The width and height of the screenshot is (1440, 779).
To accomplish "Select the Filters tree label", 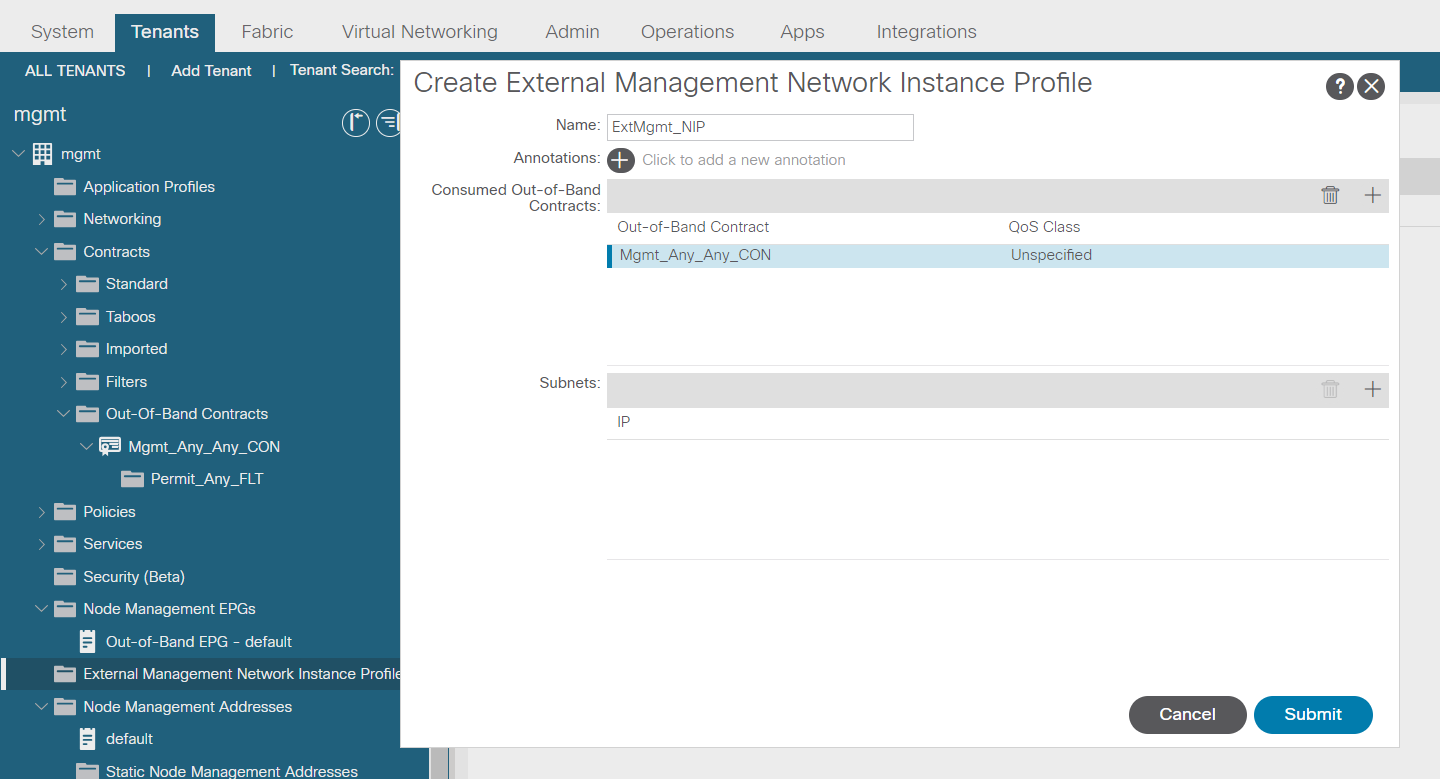I will (x=126, y=382).
